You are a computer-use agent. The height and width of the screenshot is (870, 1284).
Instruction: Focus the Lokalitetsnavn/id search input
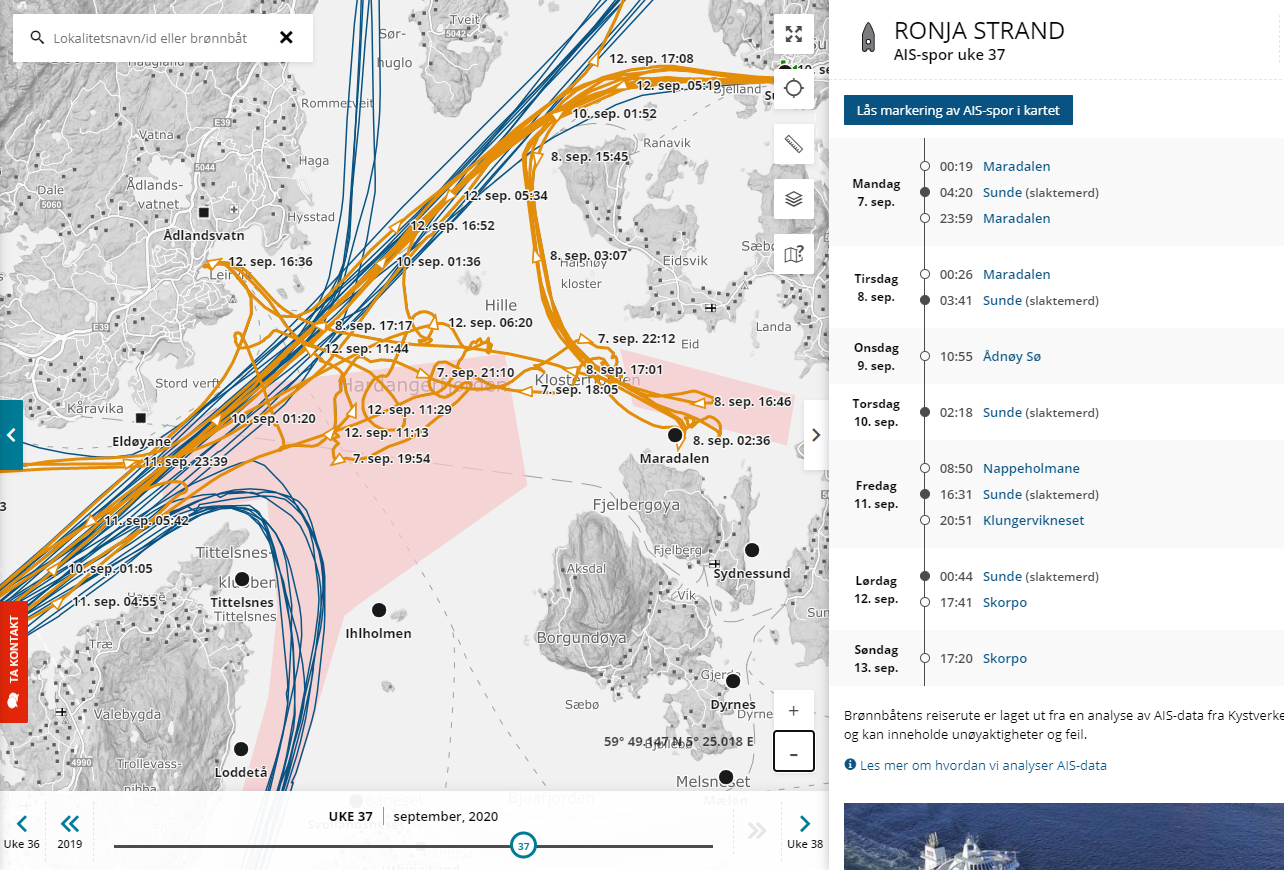pyautogui.click(x=150, y=38)
